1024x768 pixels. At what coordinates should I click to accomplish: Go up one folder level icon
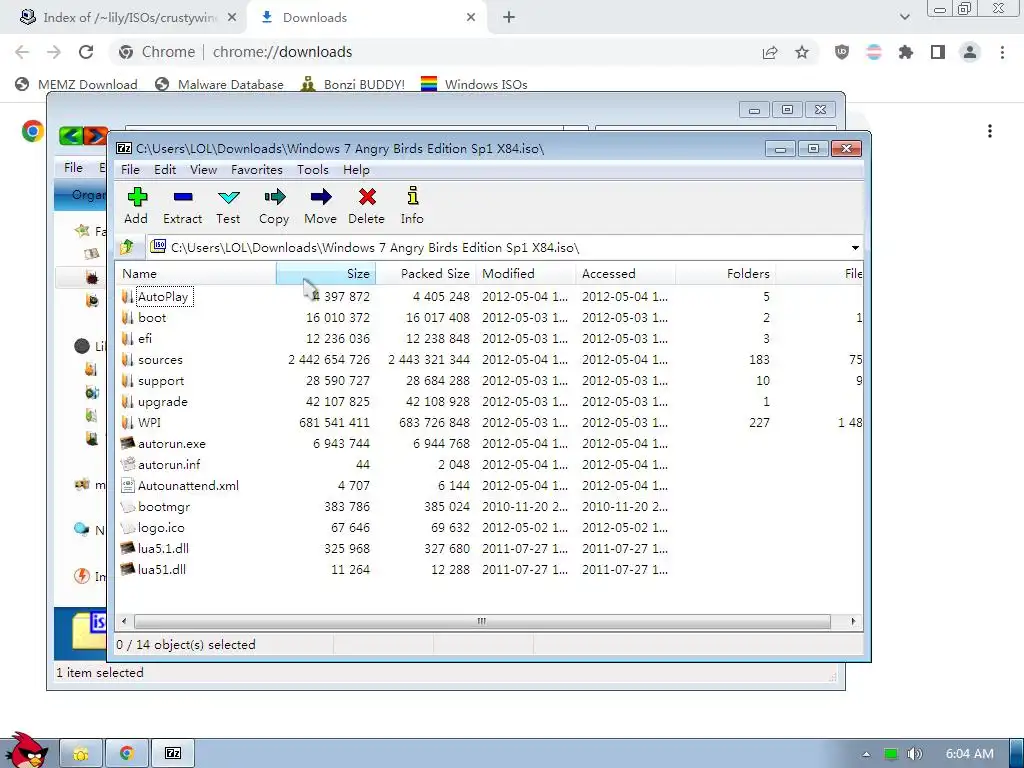(x=127, y=247)
